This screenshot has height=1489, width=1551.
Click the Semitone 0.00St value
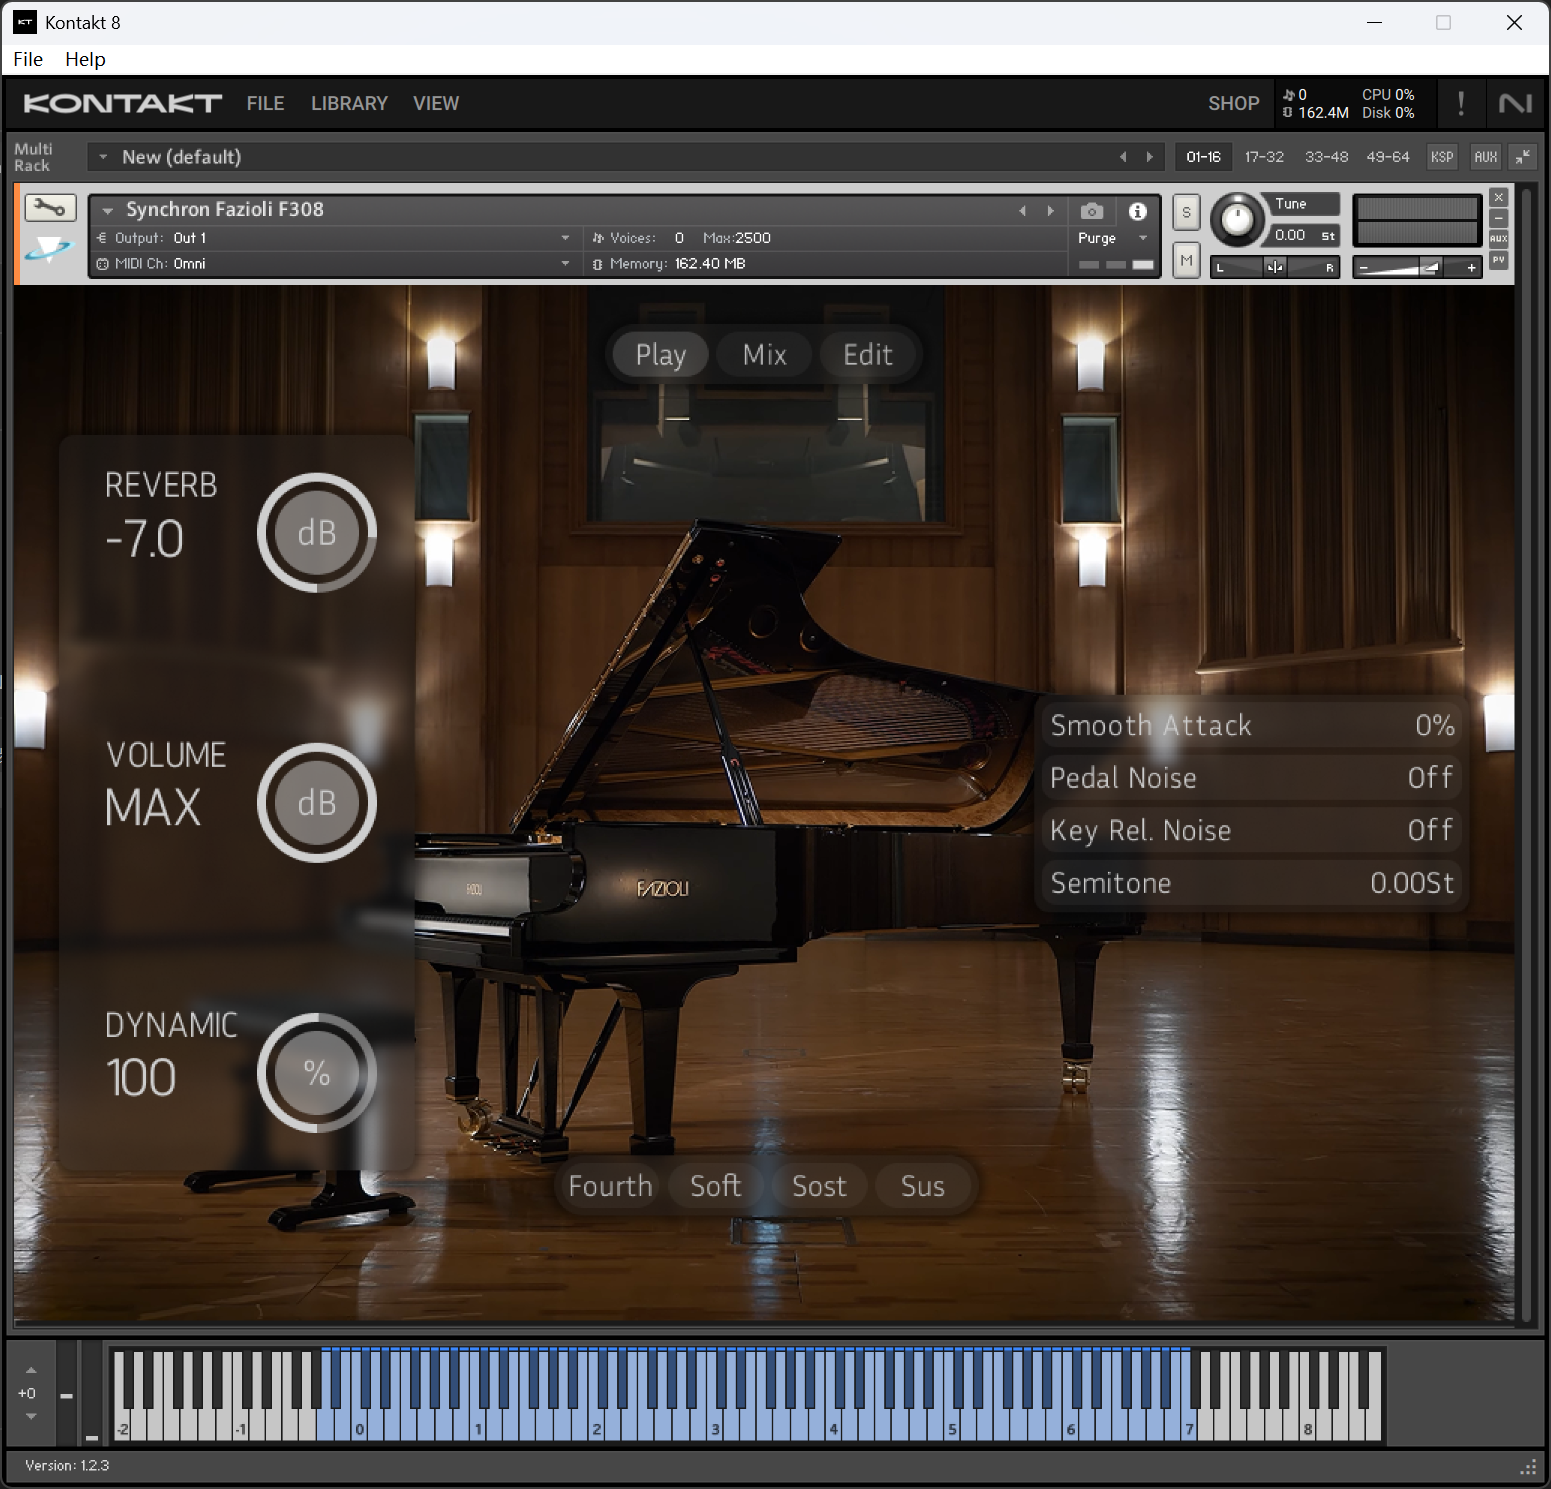point(1412,883)
